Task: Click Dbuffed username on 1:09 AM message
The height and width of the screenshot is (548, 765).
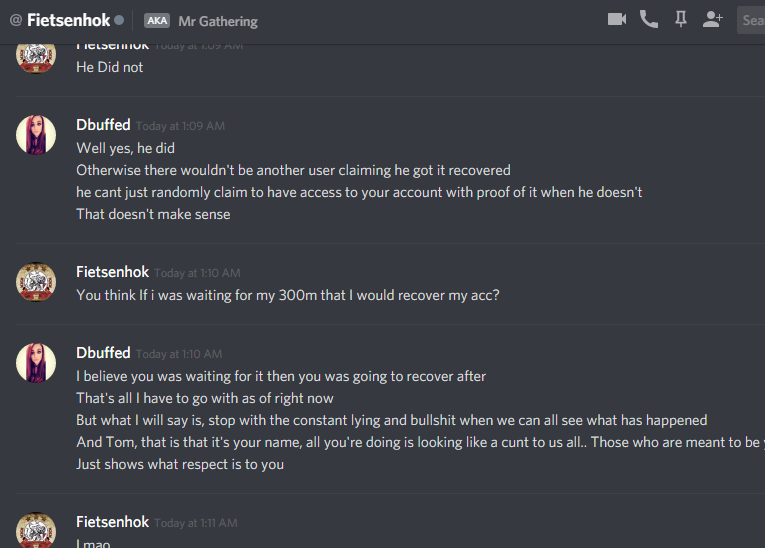Action: tap(103, 125)
